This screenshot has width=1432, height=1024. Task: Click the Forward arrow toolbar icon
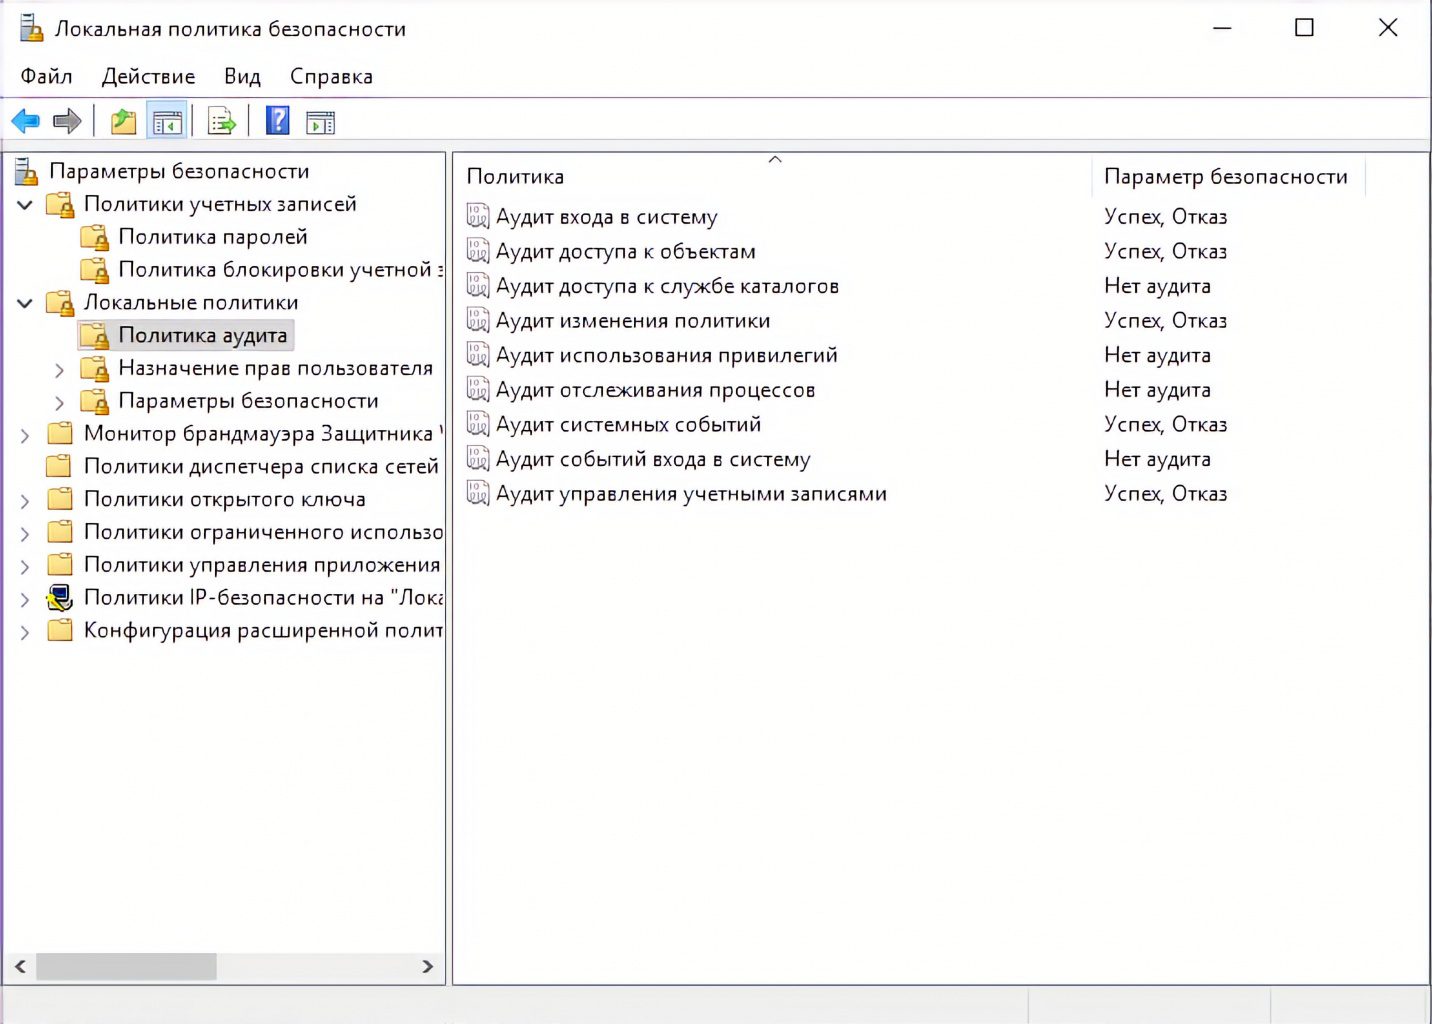tap(67, 122)
